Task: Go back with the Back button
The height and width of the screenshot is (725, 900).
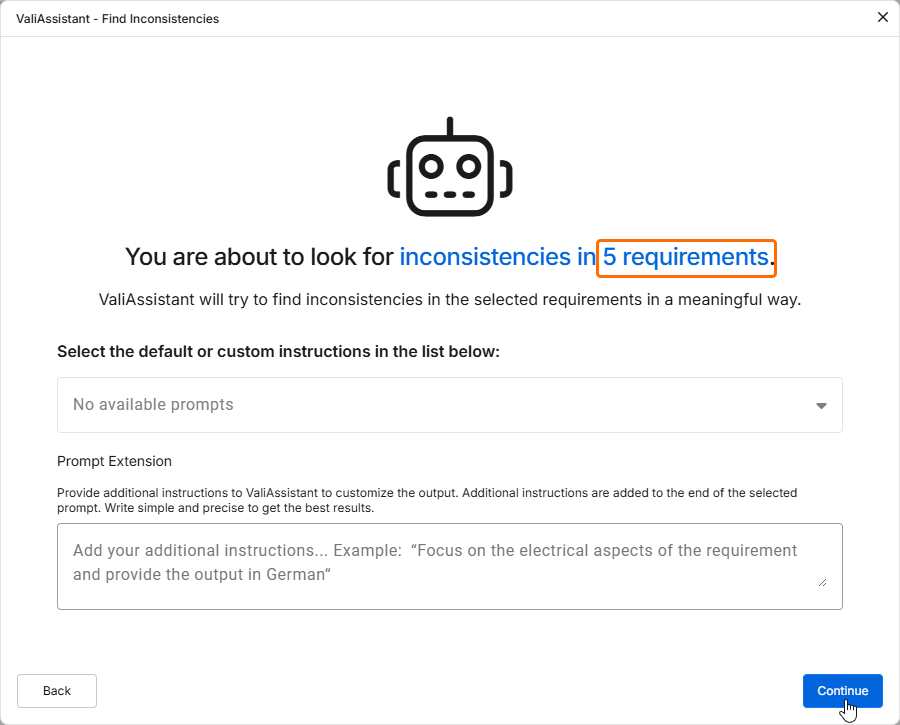Action: click(57, 691)
